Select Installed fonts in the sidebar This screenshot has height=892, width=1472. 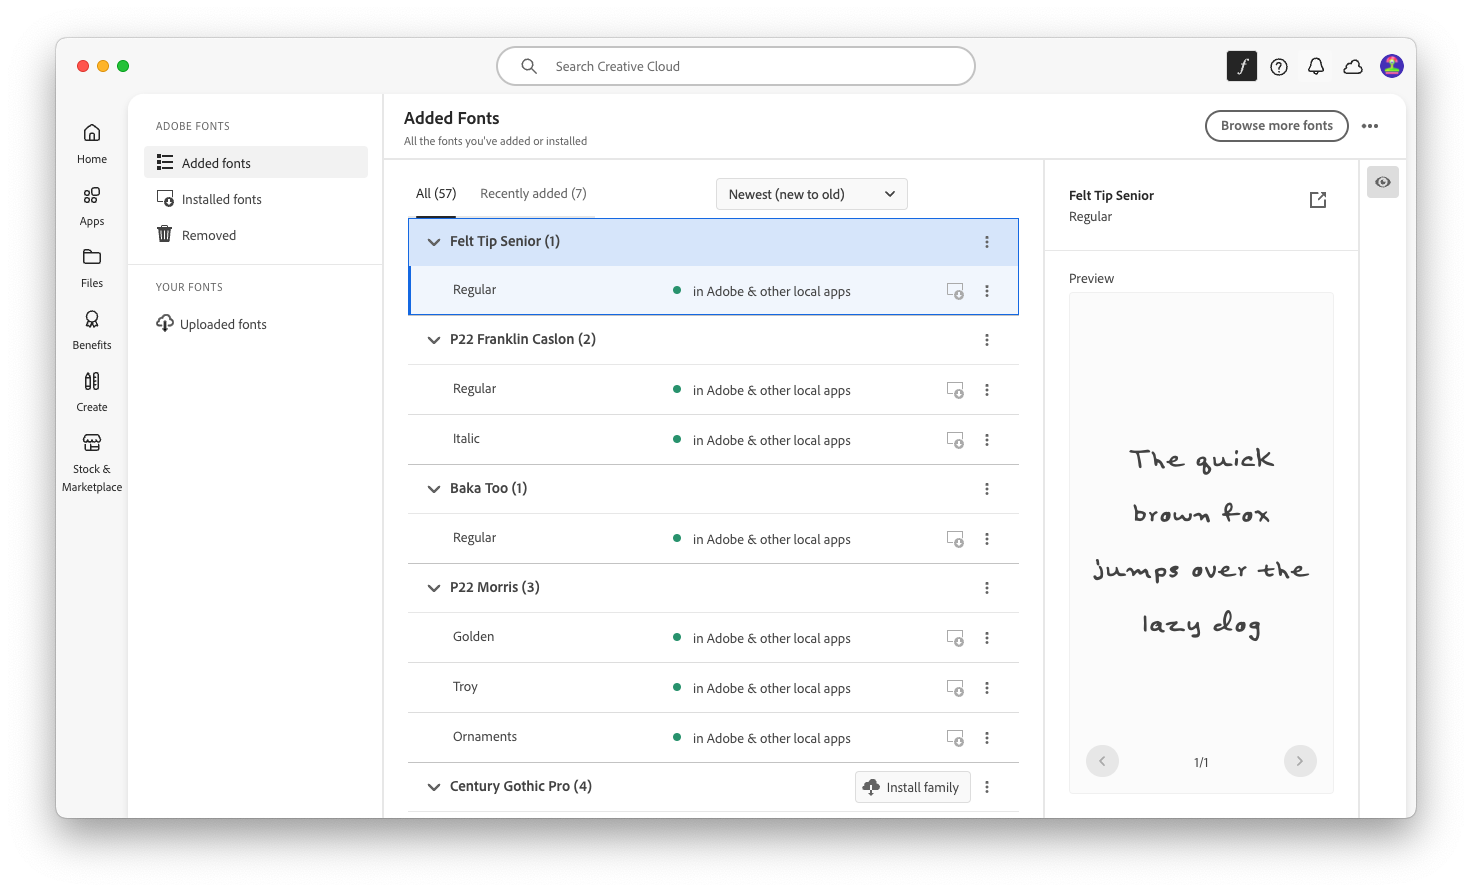click(221, 200)
